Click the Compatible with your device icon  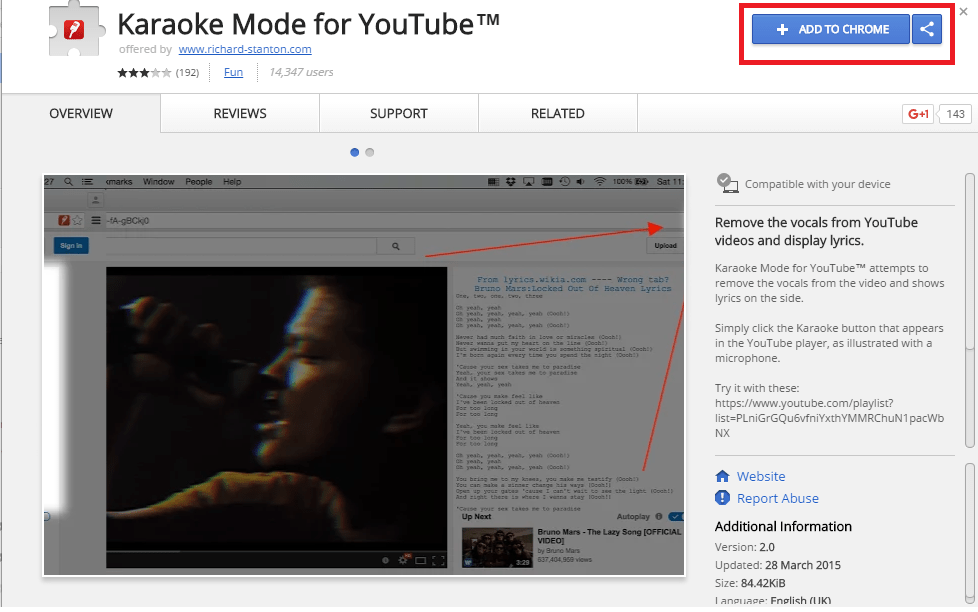click(727, 183)
